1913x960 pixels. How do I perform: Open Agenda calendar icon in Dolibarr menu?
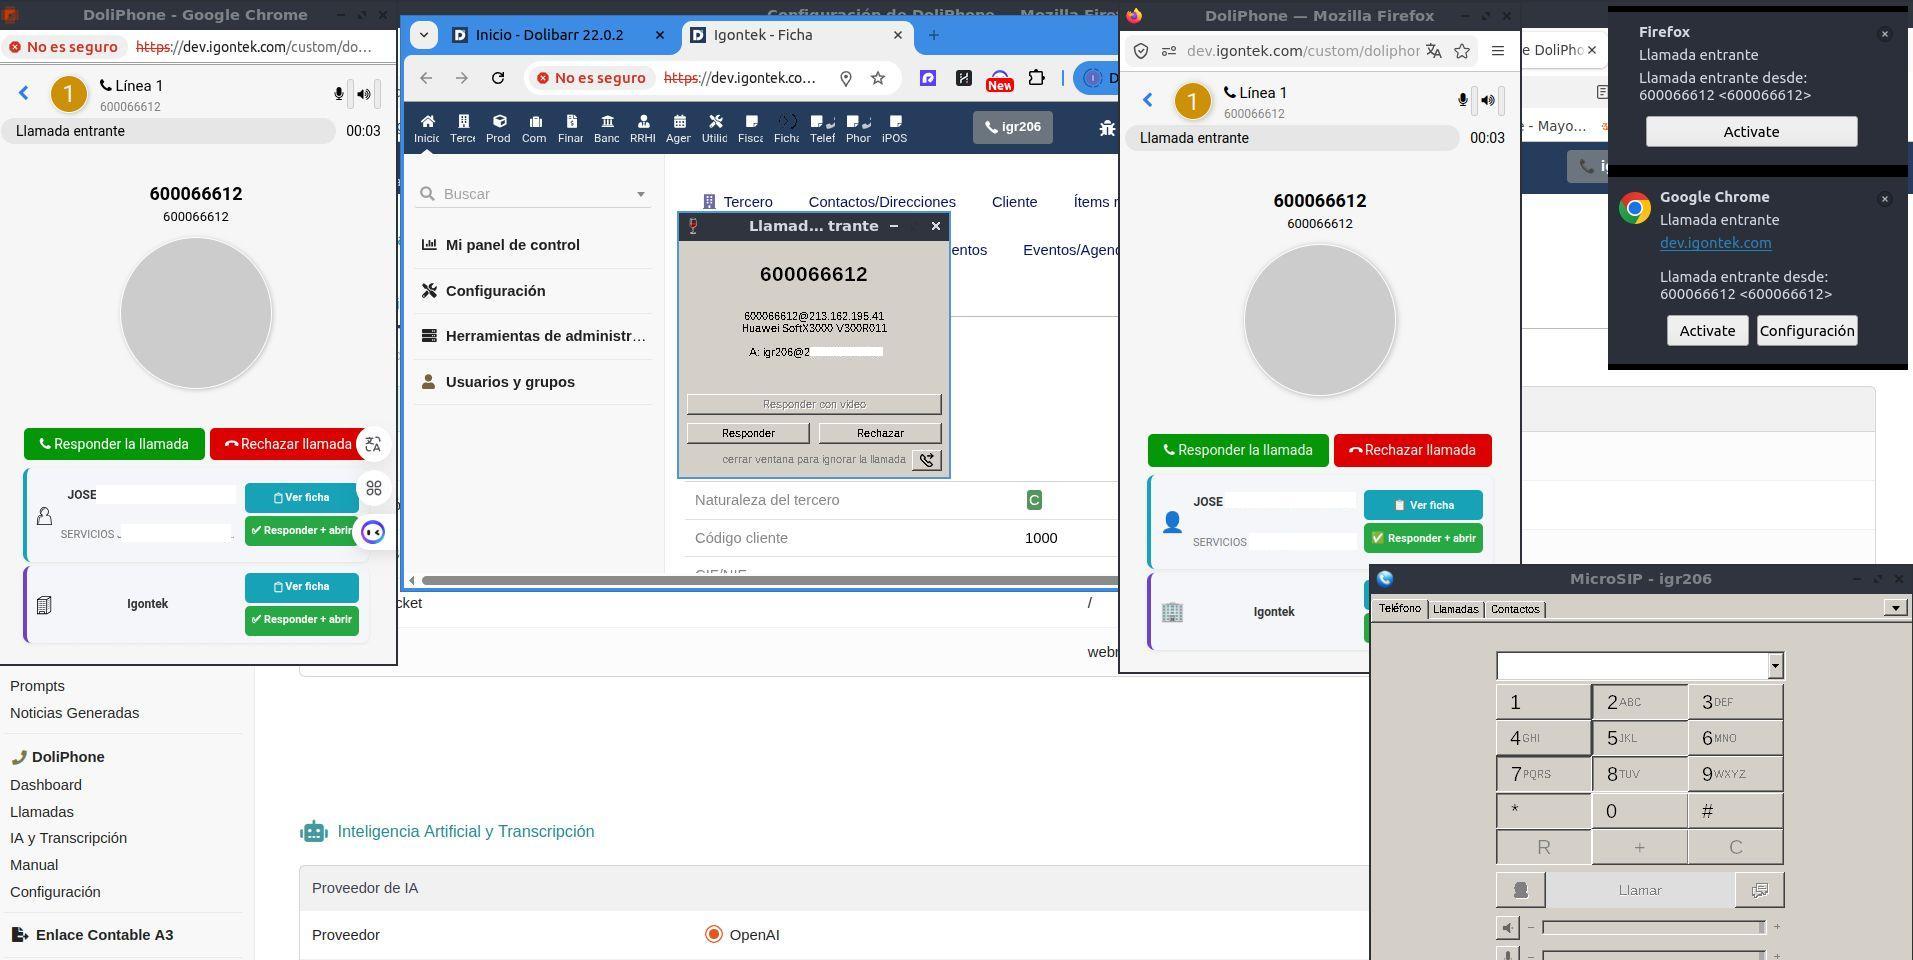click(x=678, y=128)
